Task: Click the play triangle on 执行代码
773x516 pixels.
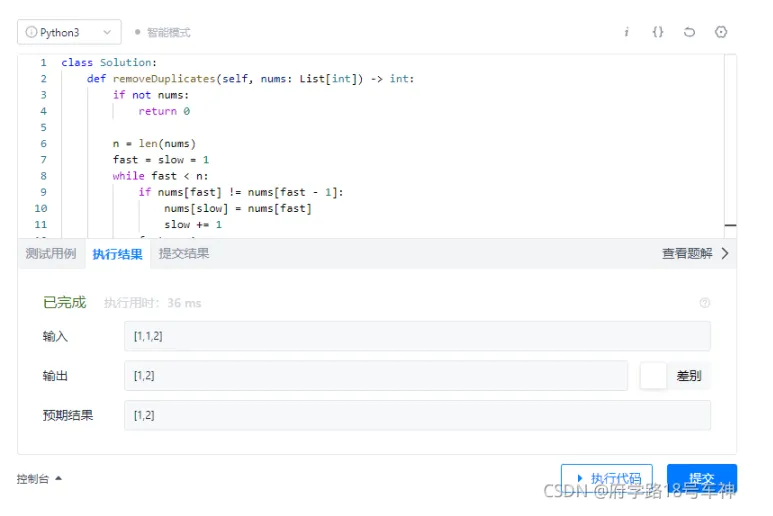Action: coord(580,479)
